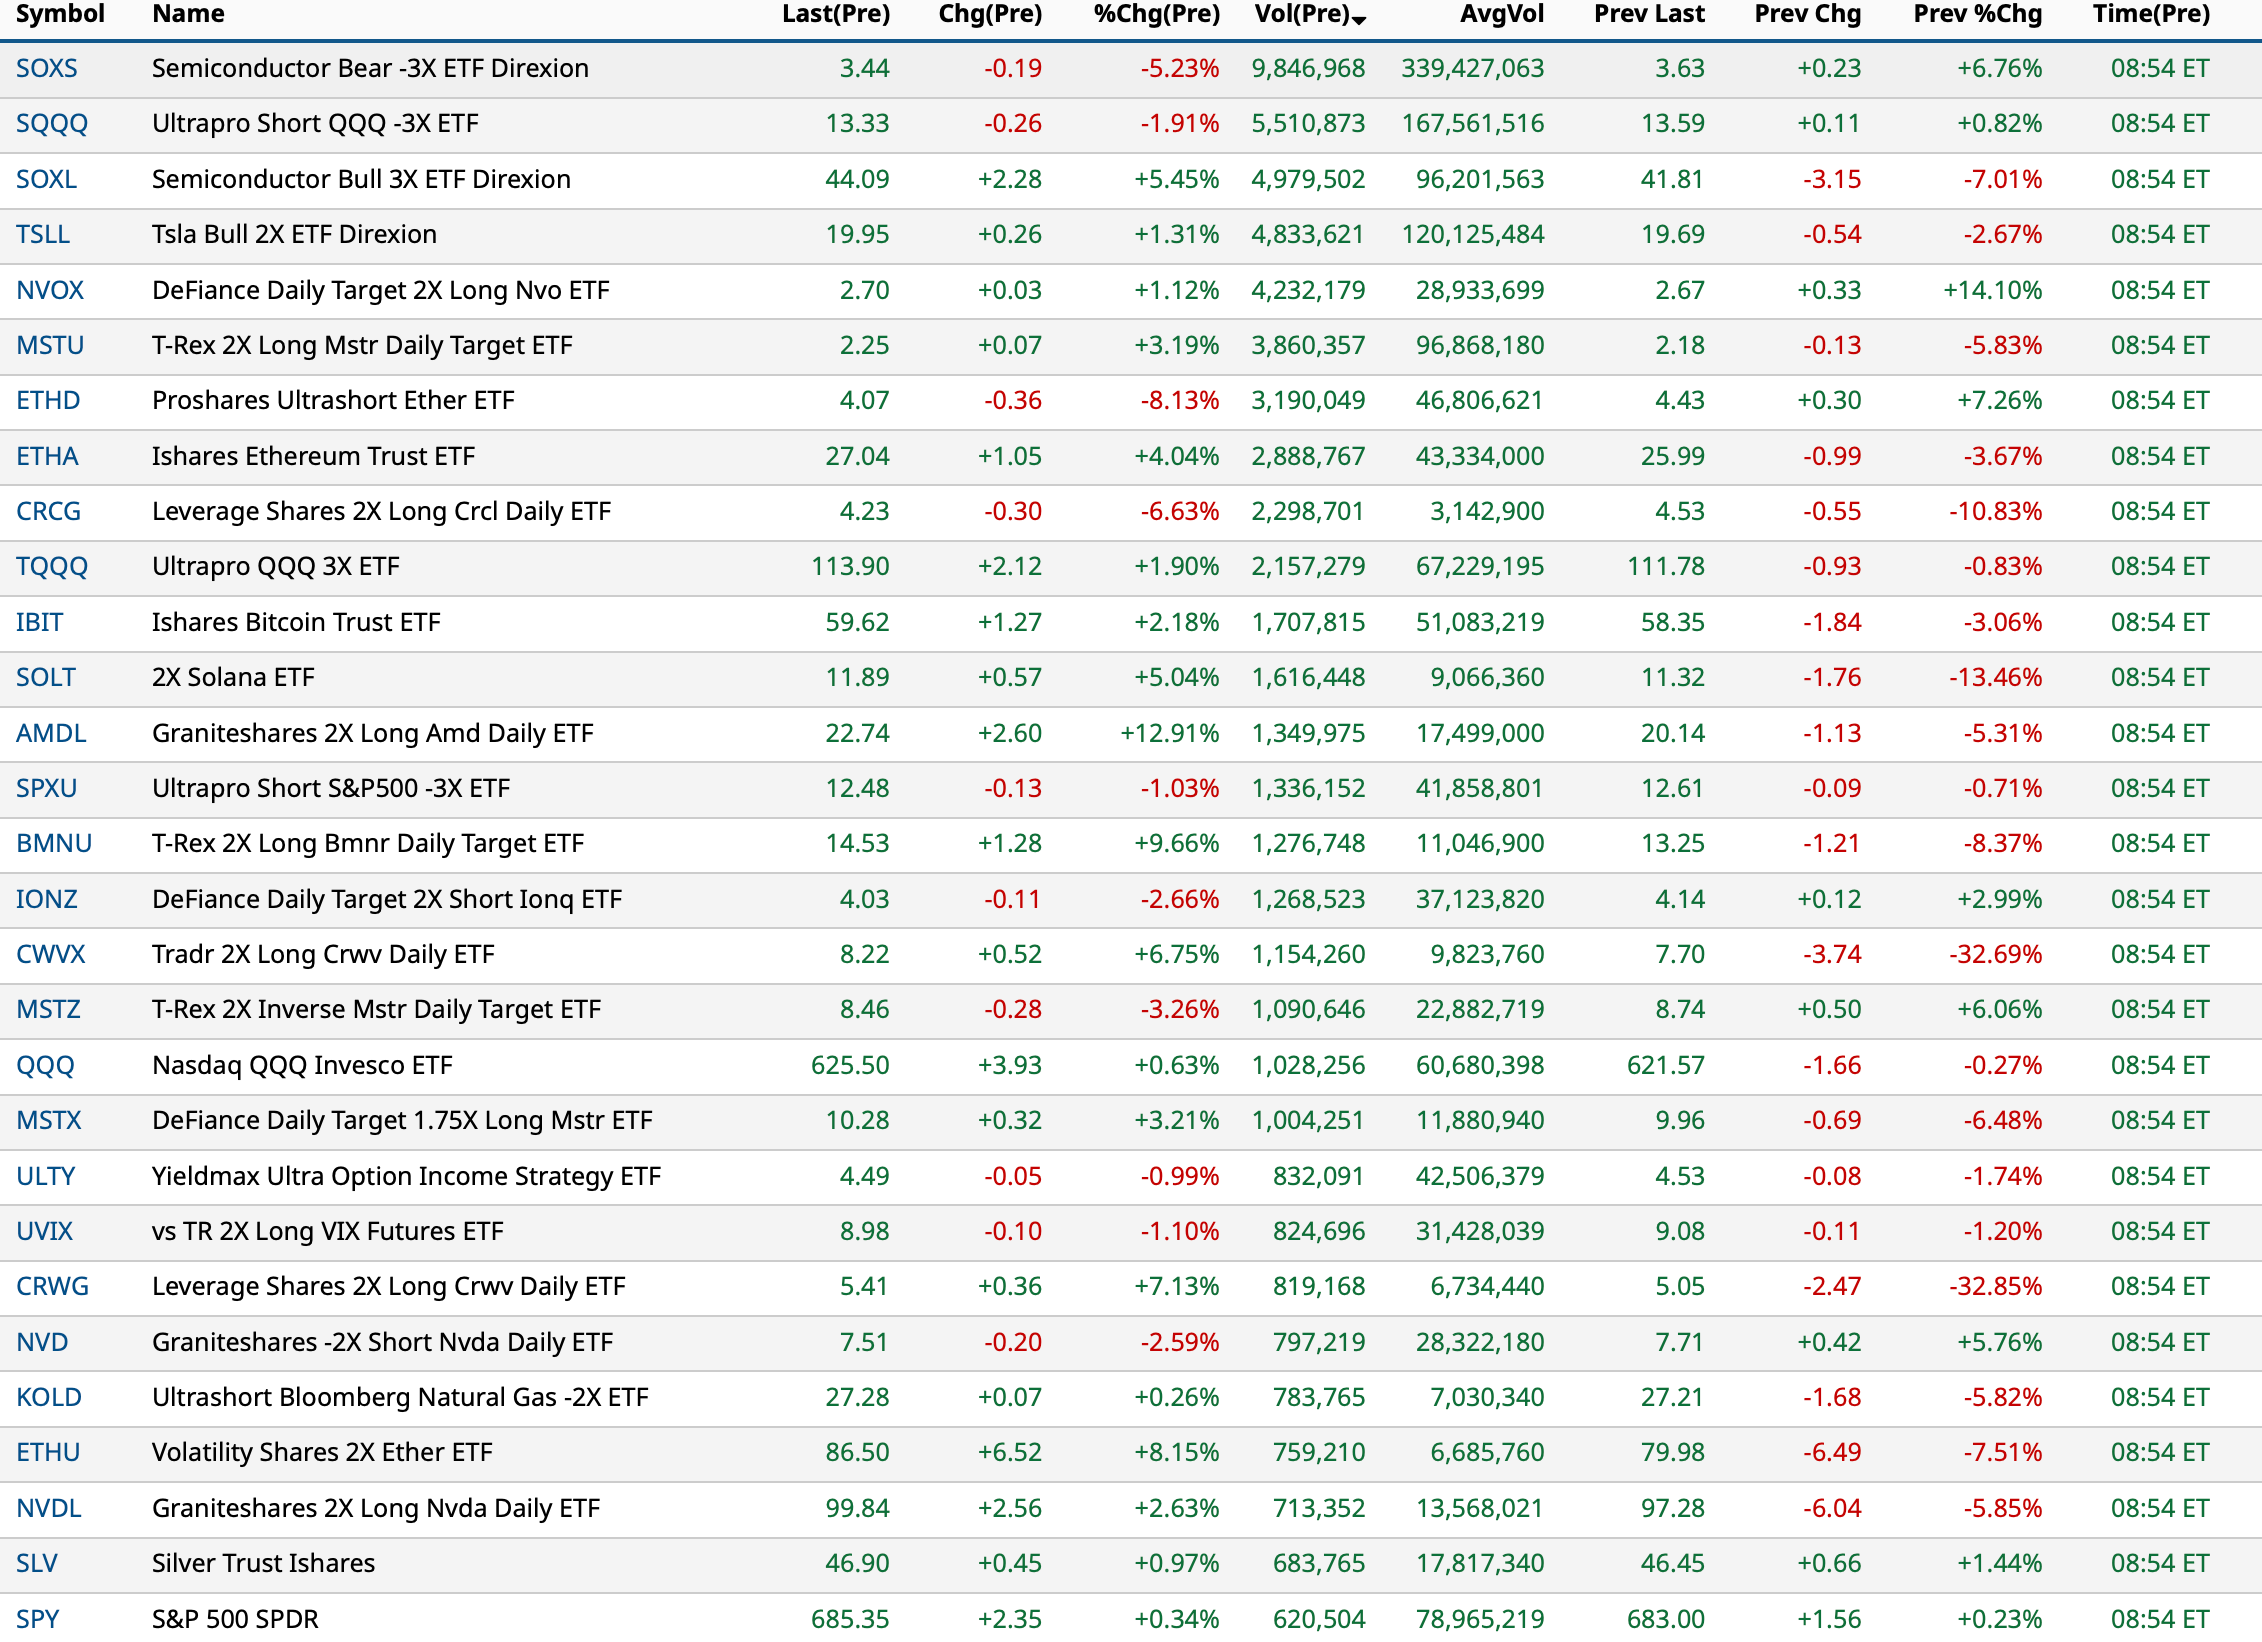Image resolution: width=2262 pixels, height=1642 pixels.
Task: Open the SQQQ symbol link
Action: (52, 124)
